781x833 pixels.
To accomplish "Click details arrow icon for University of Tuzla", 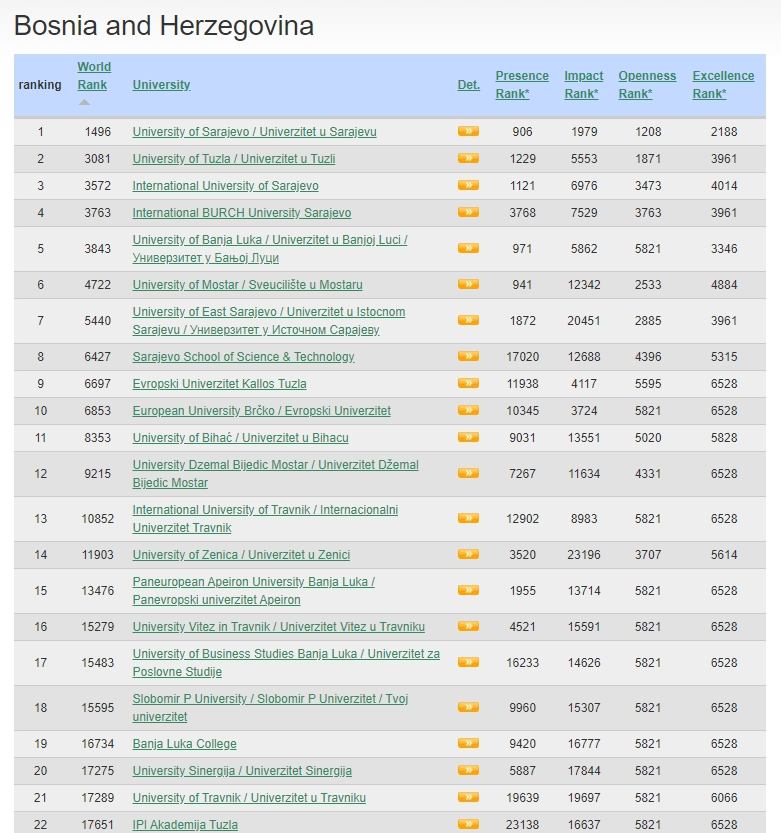I will click(468, 158).
